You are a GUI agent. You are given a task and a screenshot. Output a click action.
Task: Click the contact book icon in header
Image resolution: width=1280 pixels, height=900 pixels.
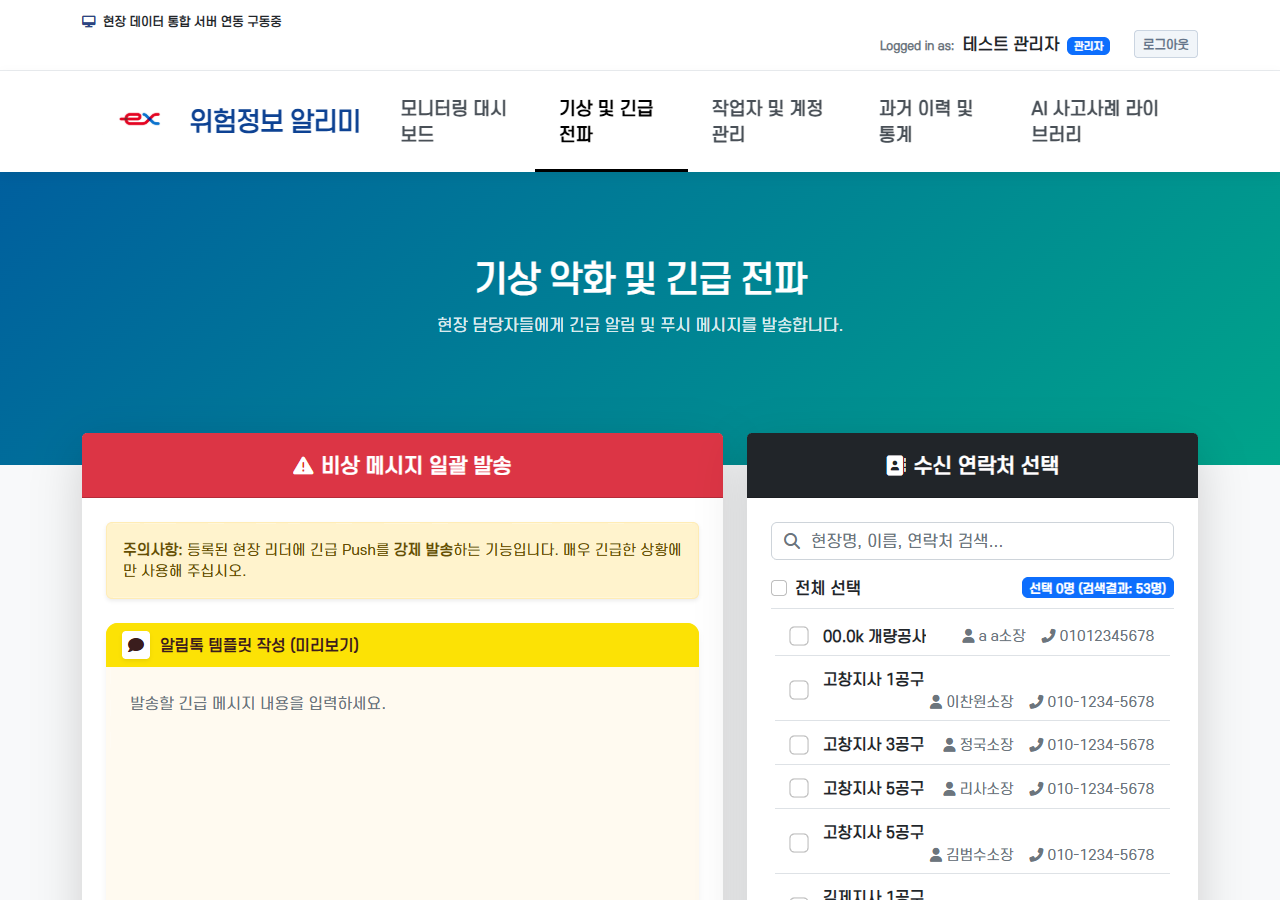[x=896, y=465]
